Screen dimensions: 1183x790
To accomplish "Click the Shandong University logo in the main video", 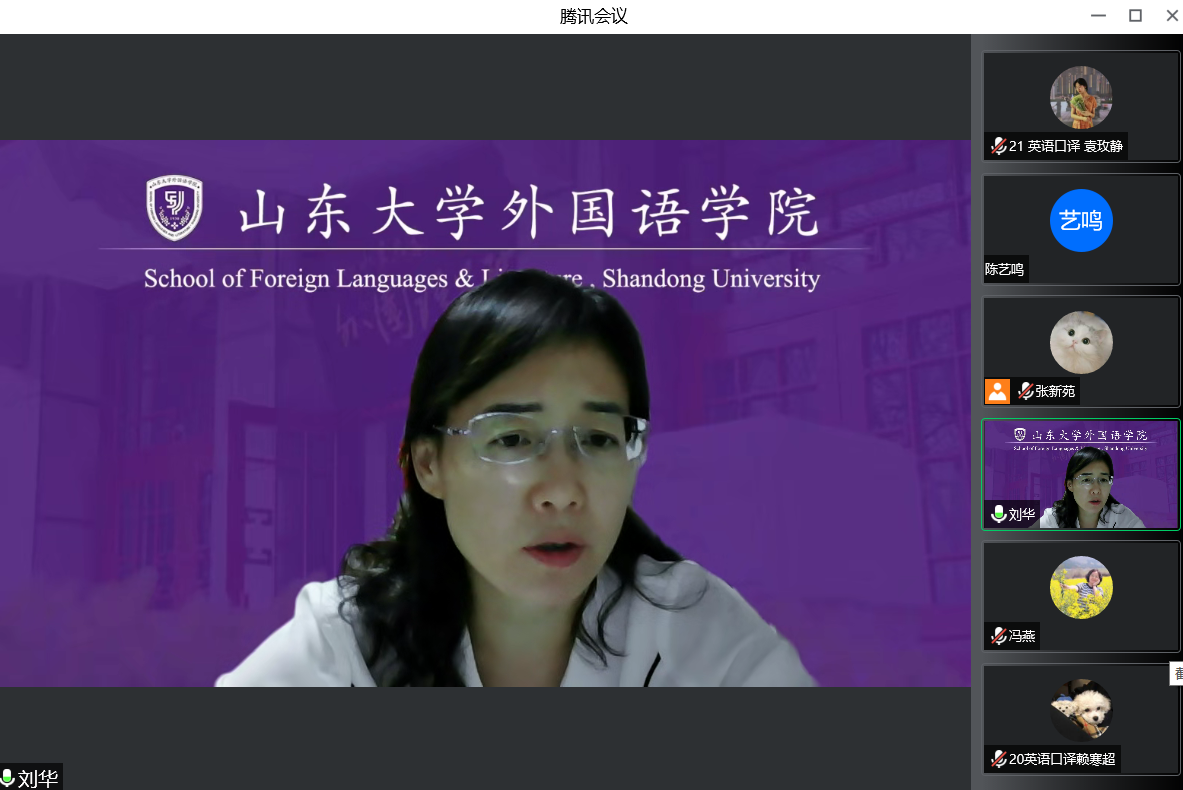I will 174,209.
